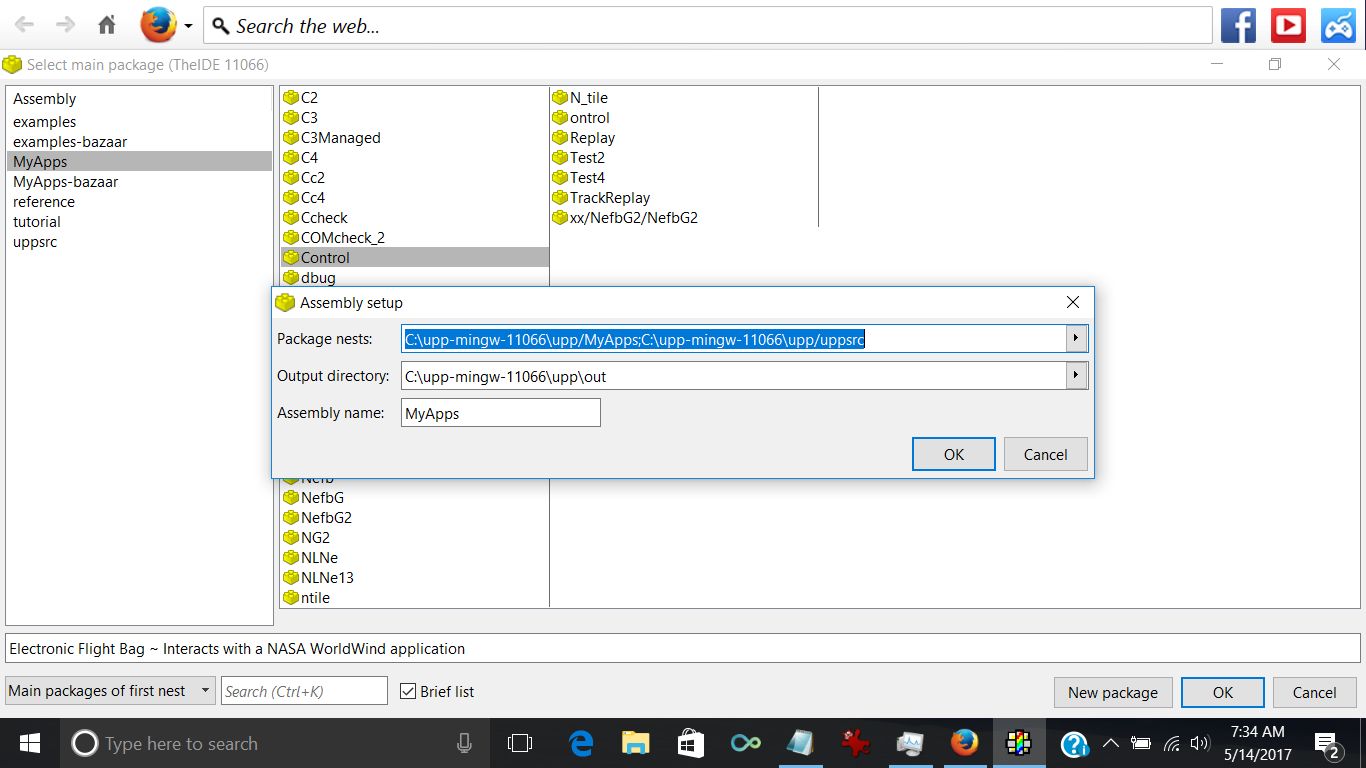This screenshot has width=1366, height=768.
Task: Click the Facebook icon in the toolbar
Action: pyautogui.click(x=1238, y=25)
